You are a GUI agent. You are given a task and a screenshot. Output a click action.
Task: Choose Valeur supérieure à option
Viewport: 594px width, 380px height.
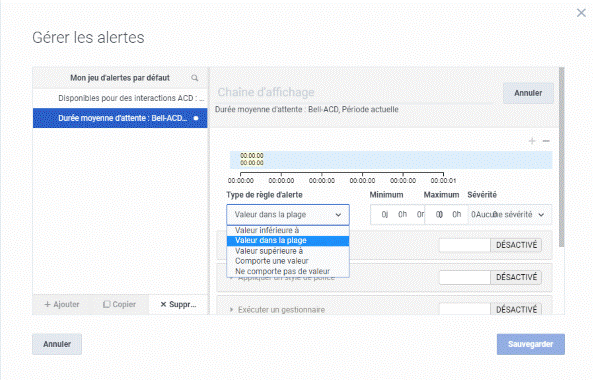click(x=288, y=251)
